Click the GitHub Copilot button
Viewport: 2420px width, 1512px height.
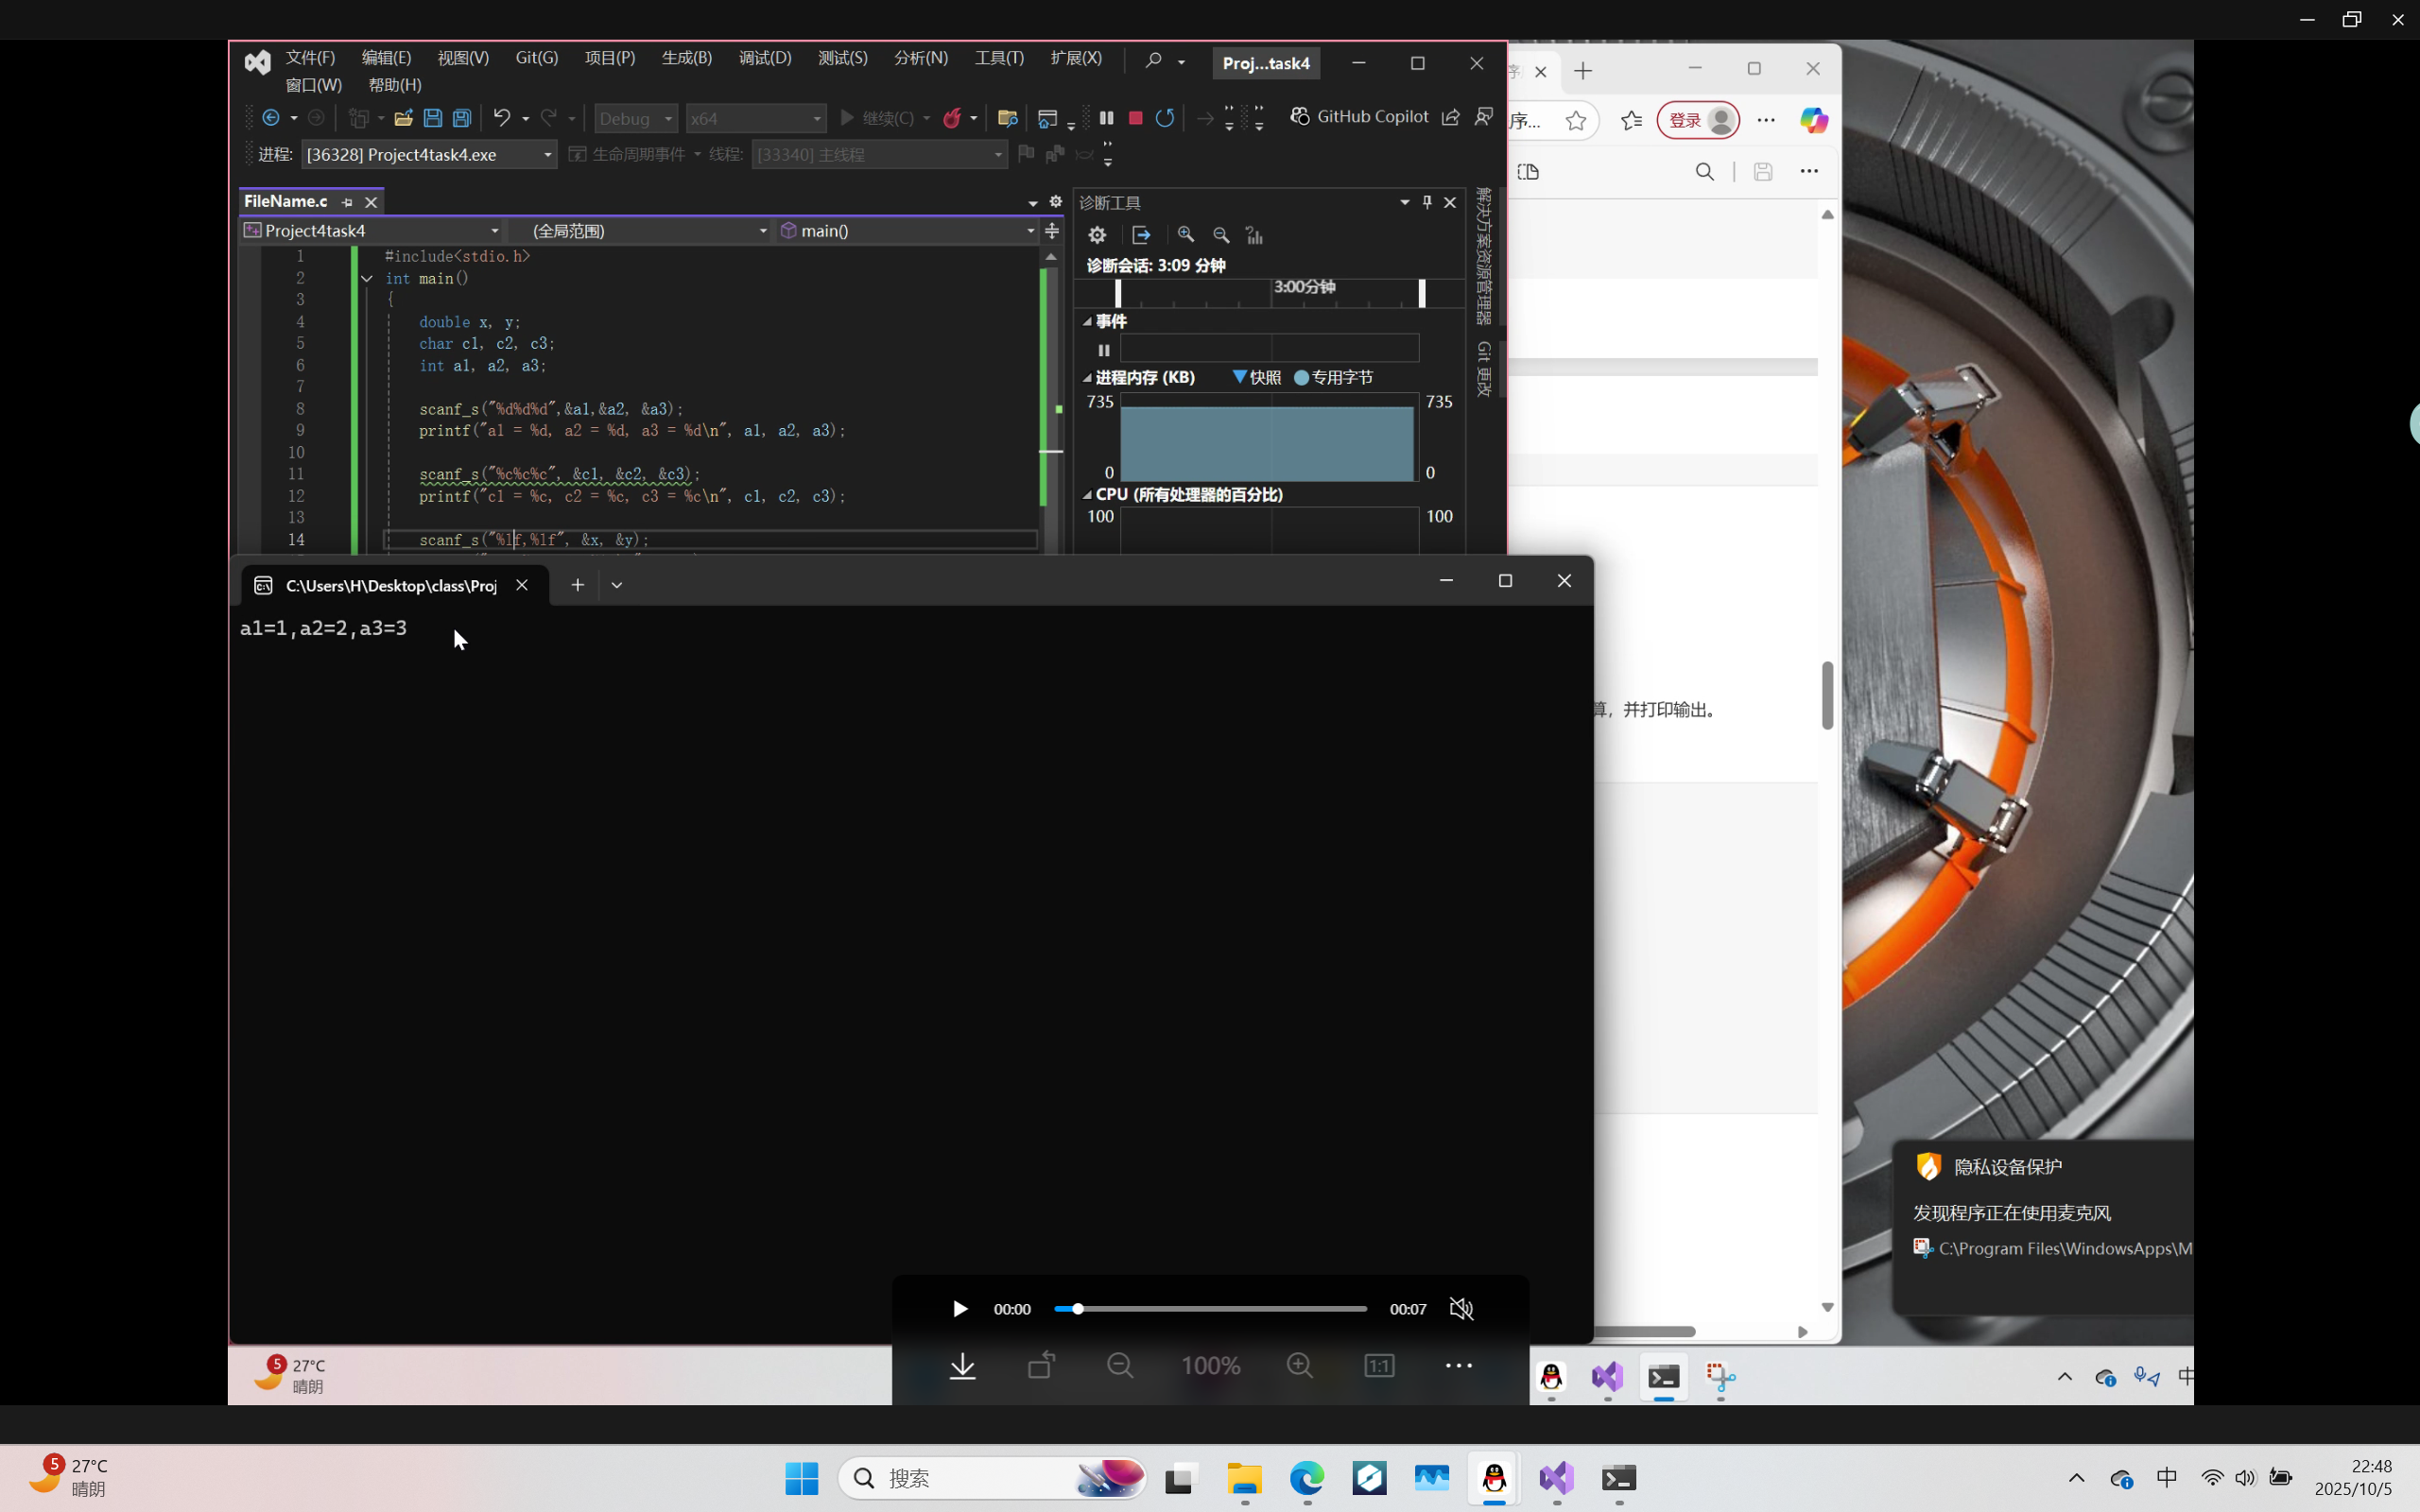1359,117
